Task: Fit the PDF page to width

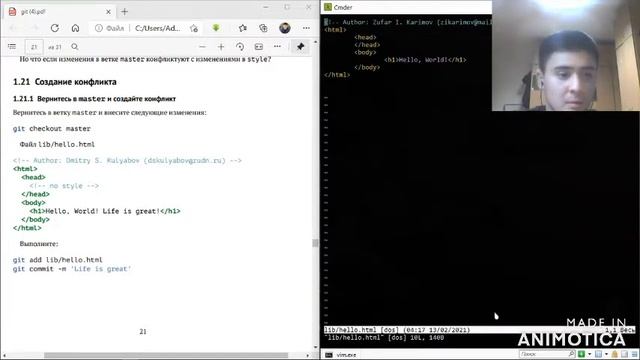Action: pos(259,47)
